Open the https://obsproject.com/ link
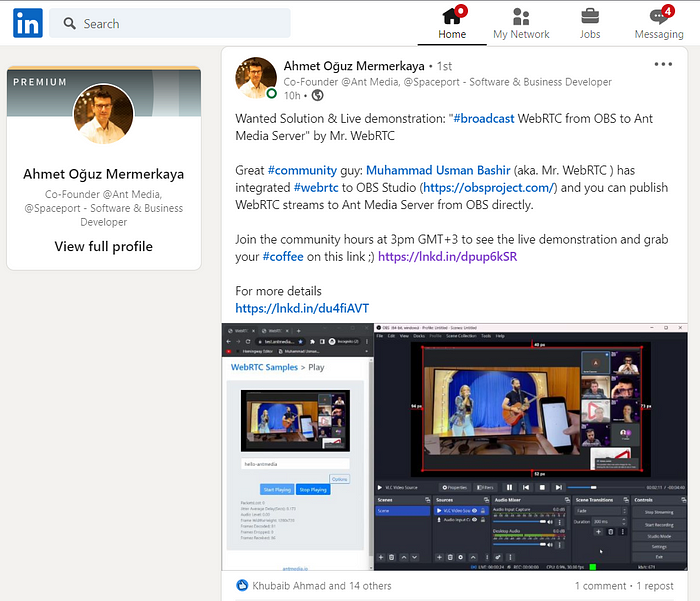700x601 pixels. click(x=488, y=188)
